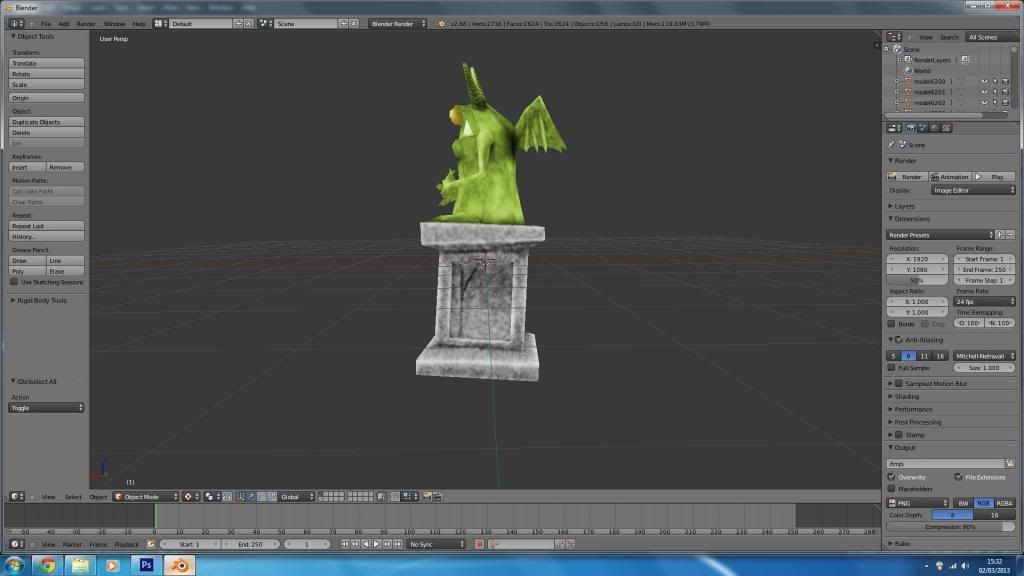Click the grease pencil Erase button

65,271
